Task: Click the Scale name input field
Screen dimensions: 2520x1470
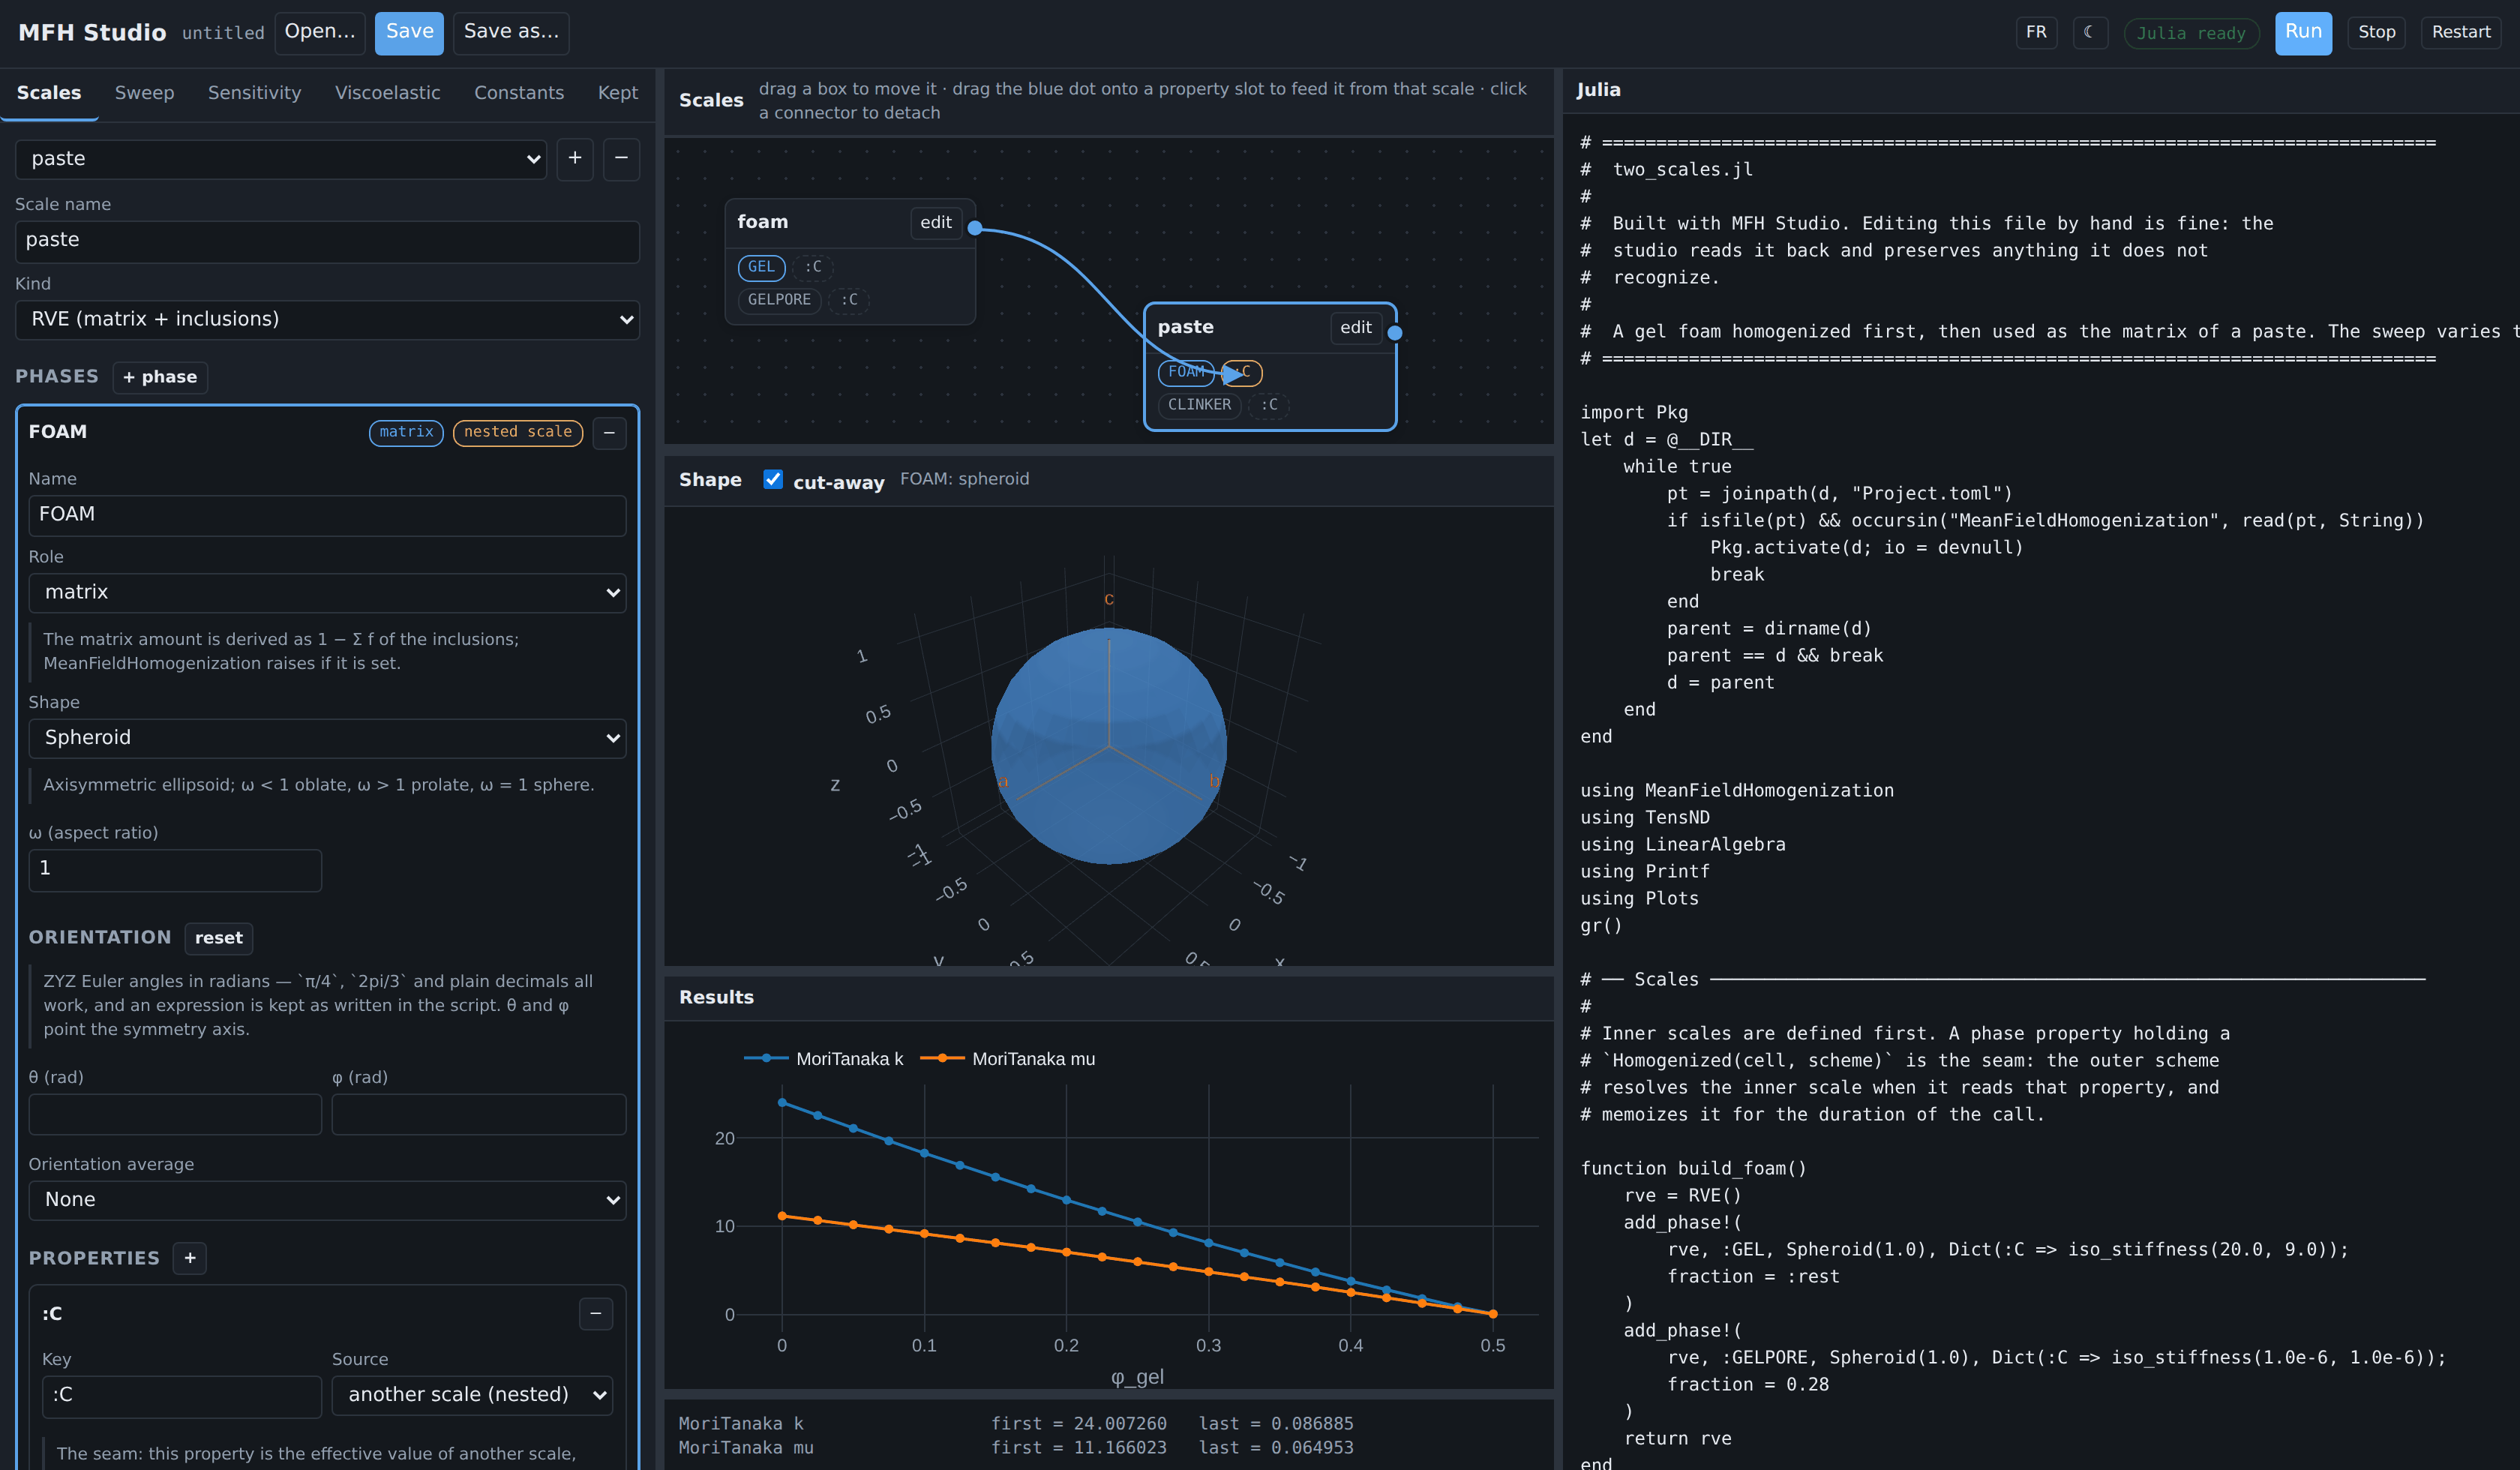Action: tap(327, 241)
